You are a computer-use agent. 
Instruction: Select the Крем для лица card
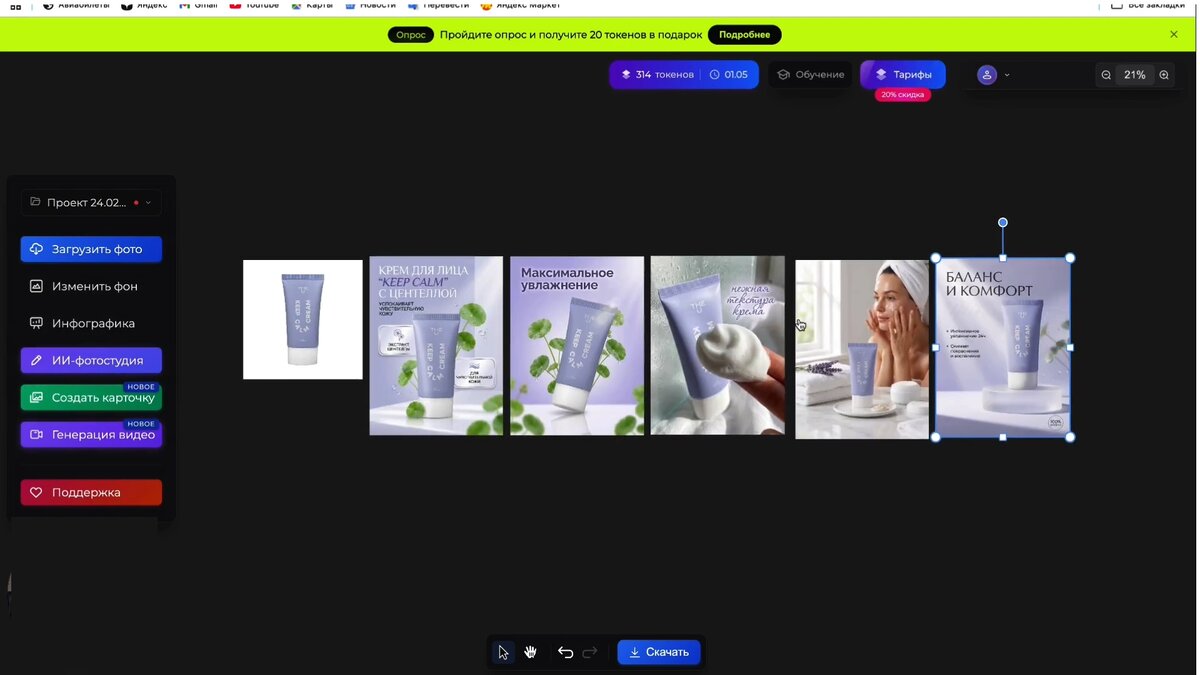(x=436, y=346)
